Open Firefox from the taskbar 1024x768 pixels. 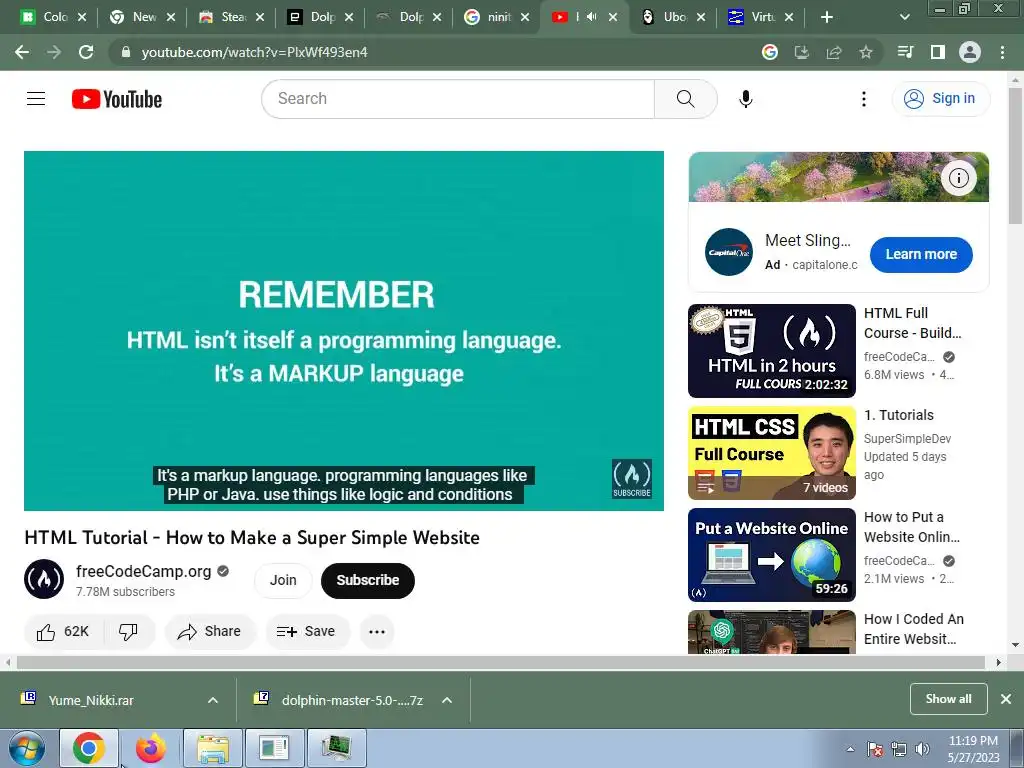150,748
